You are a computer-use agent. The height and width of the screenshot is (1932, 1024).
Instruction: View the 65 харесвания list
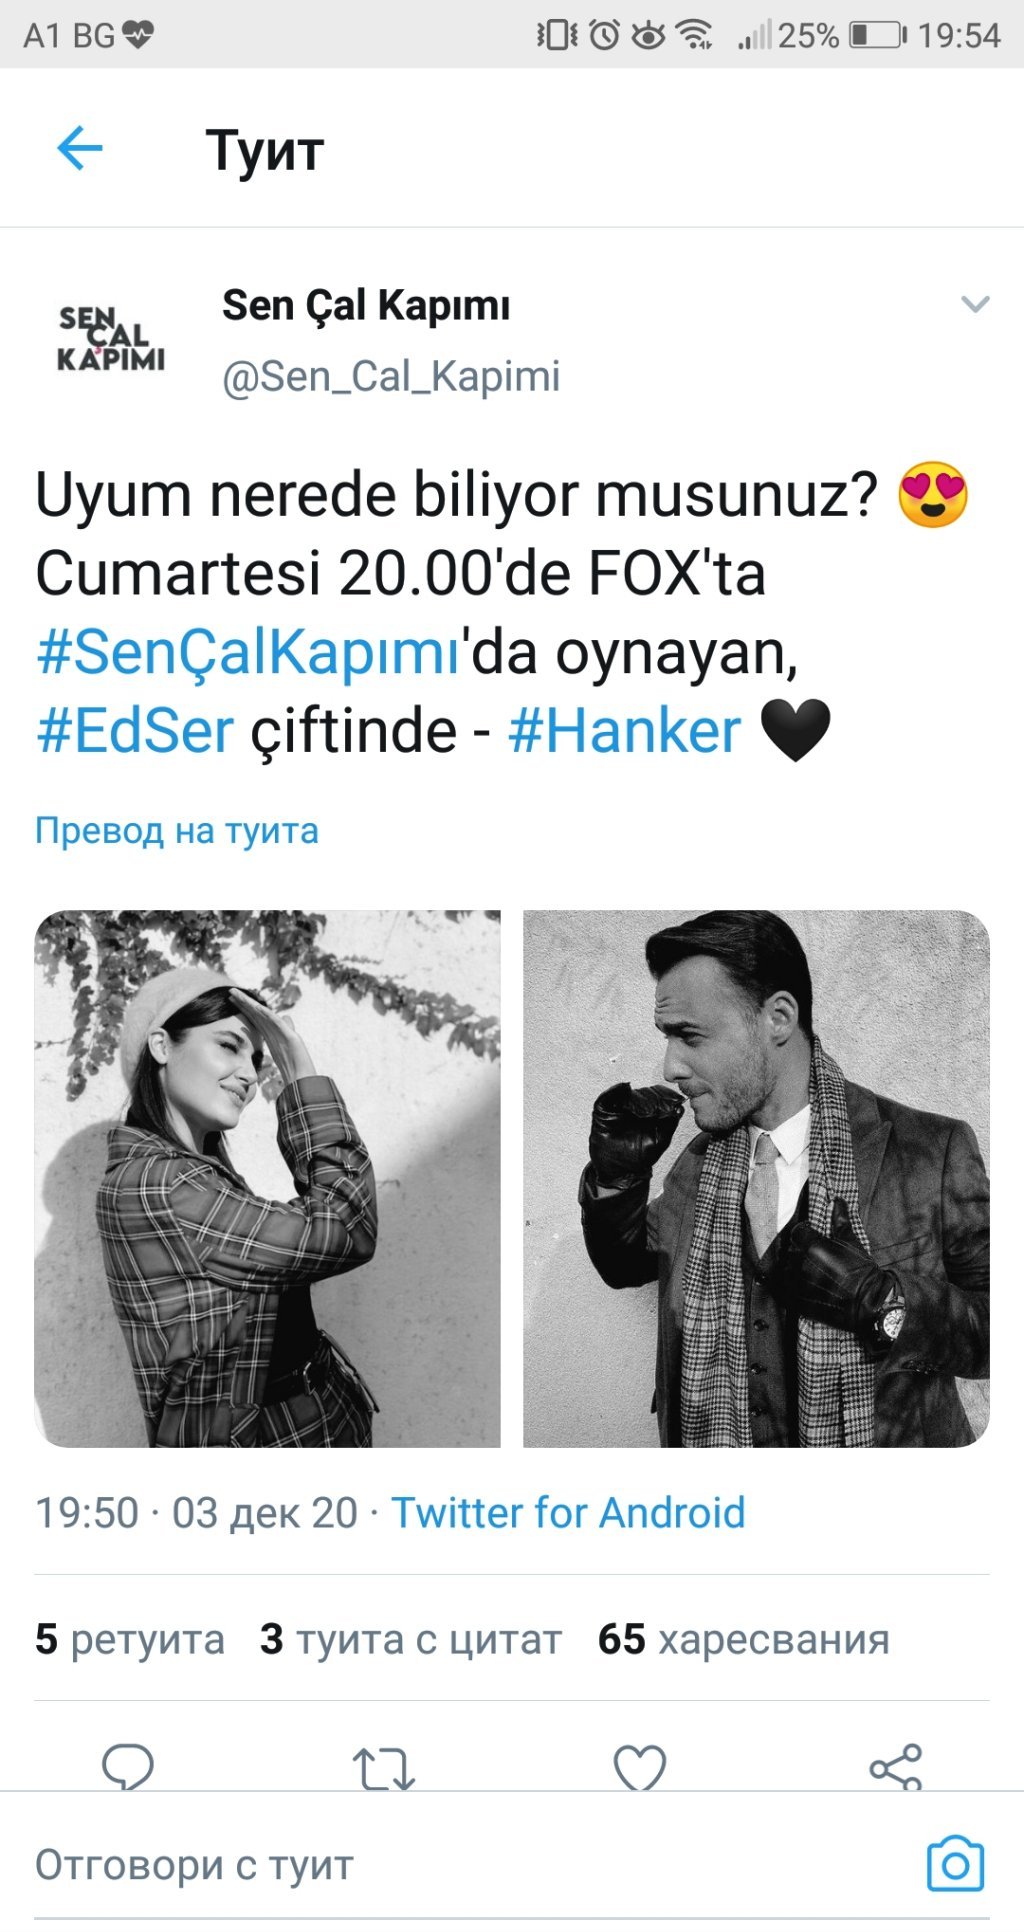coord(743,1639)
